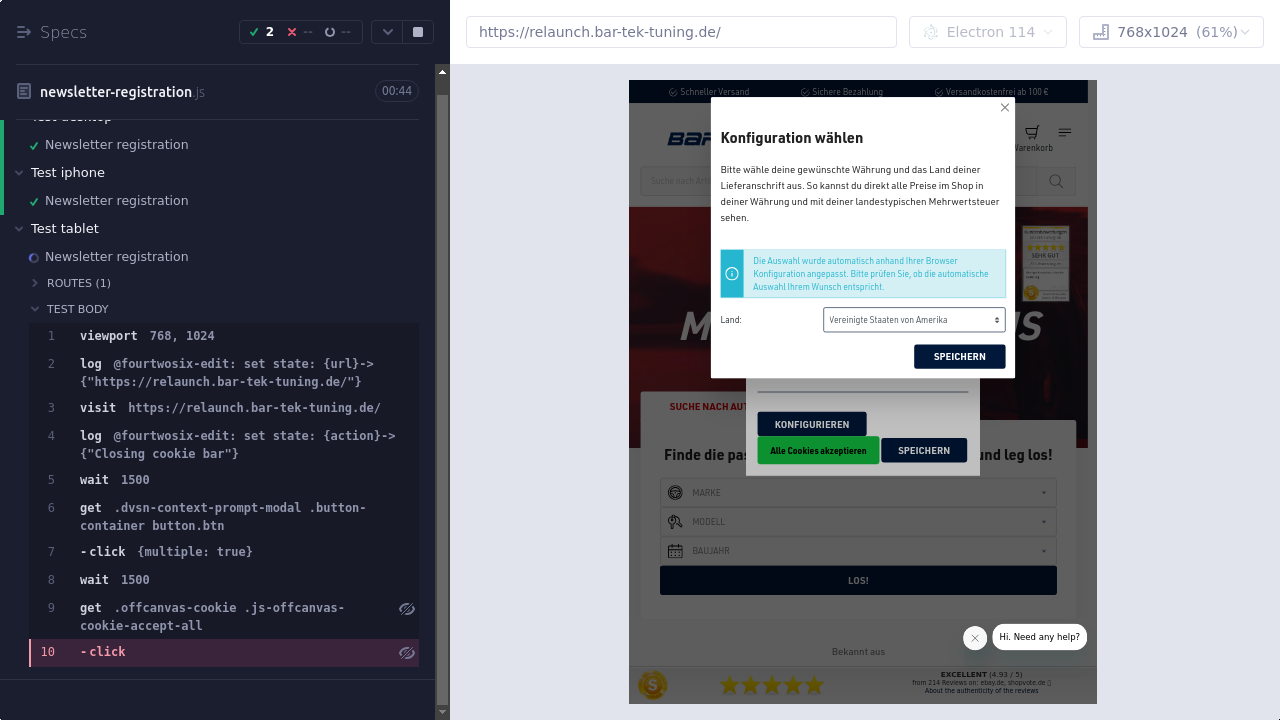Screen dimensions: 1280x720
Task: Click the shopping cart icon in preview
Action: coord(1032,132)
